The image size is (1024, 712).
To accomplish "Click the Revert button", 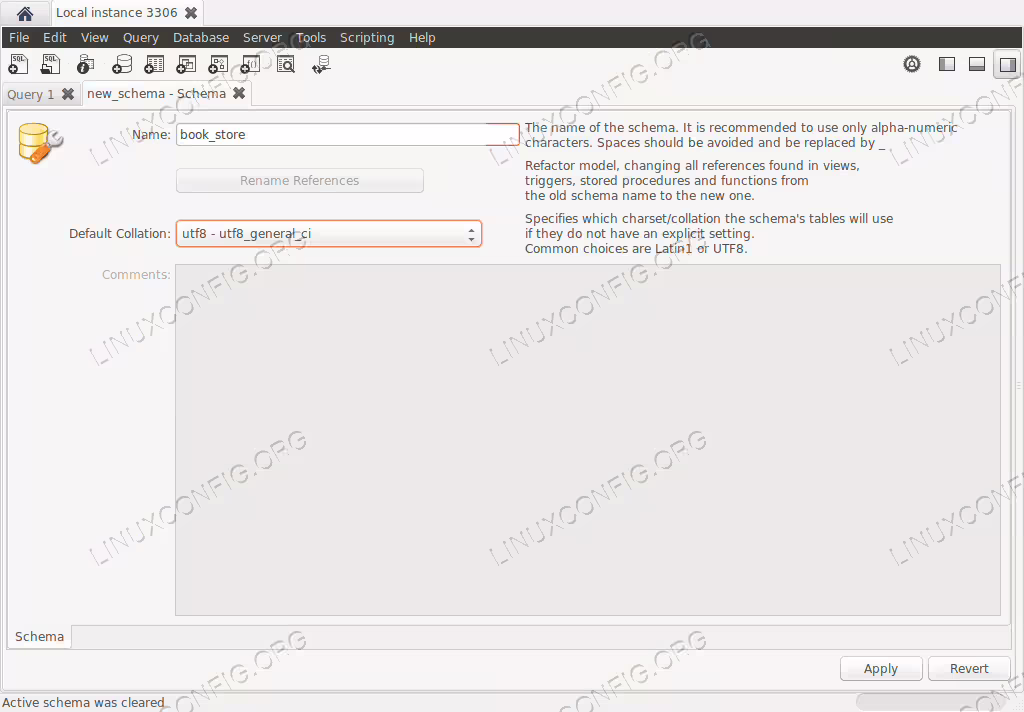I will (x=969, y=668).
